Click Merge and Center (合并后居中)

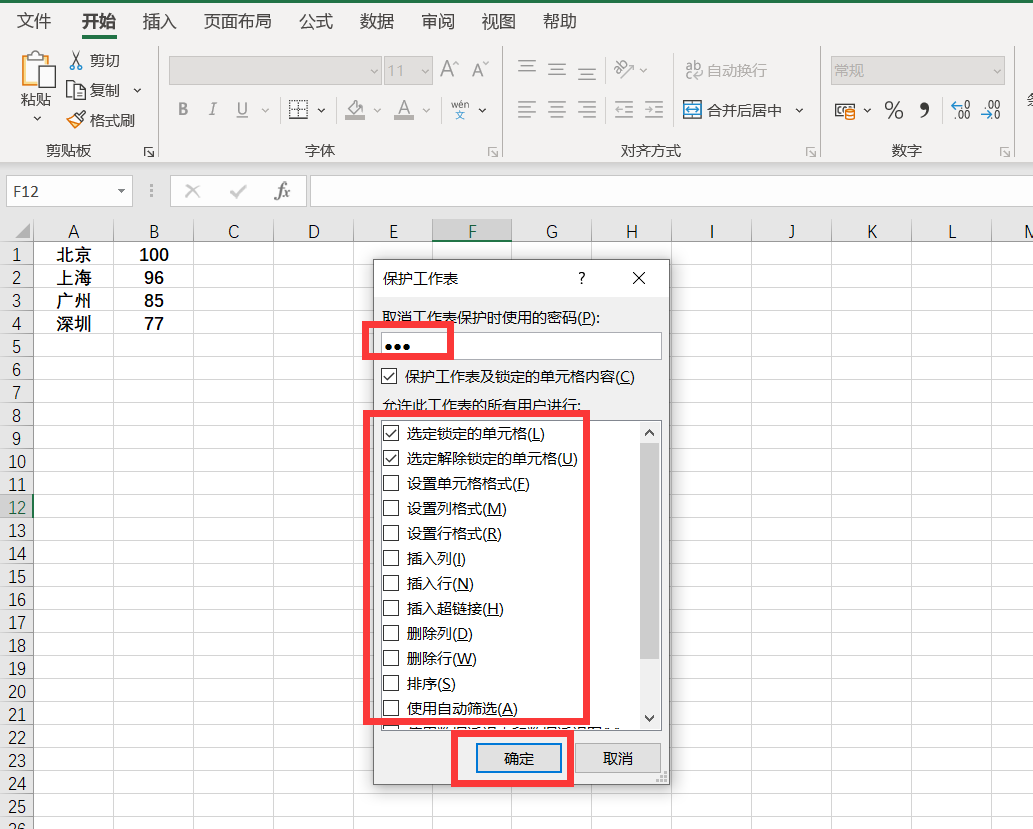click(x=732, y=110)
